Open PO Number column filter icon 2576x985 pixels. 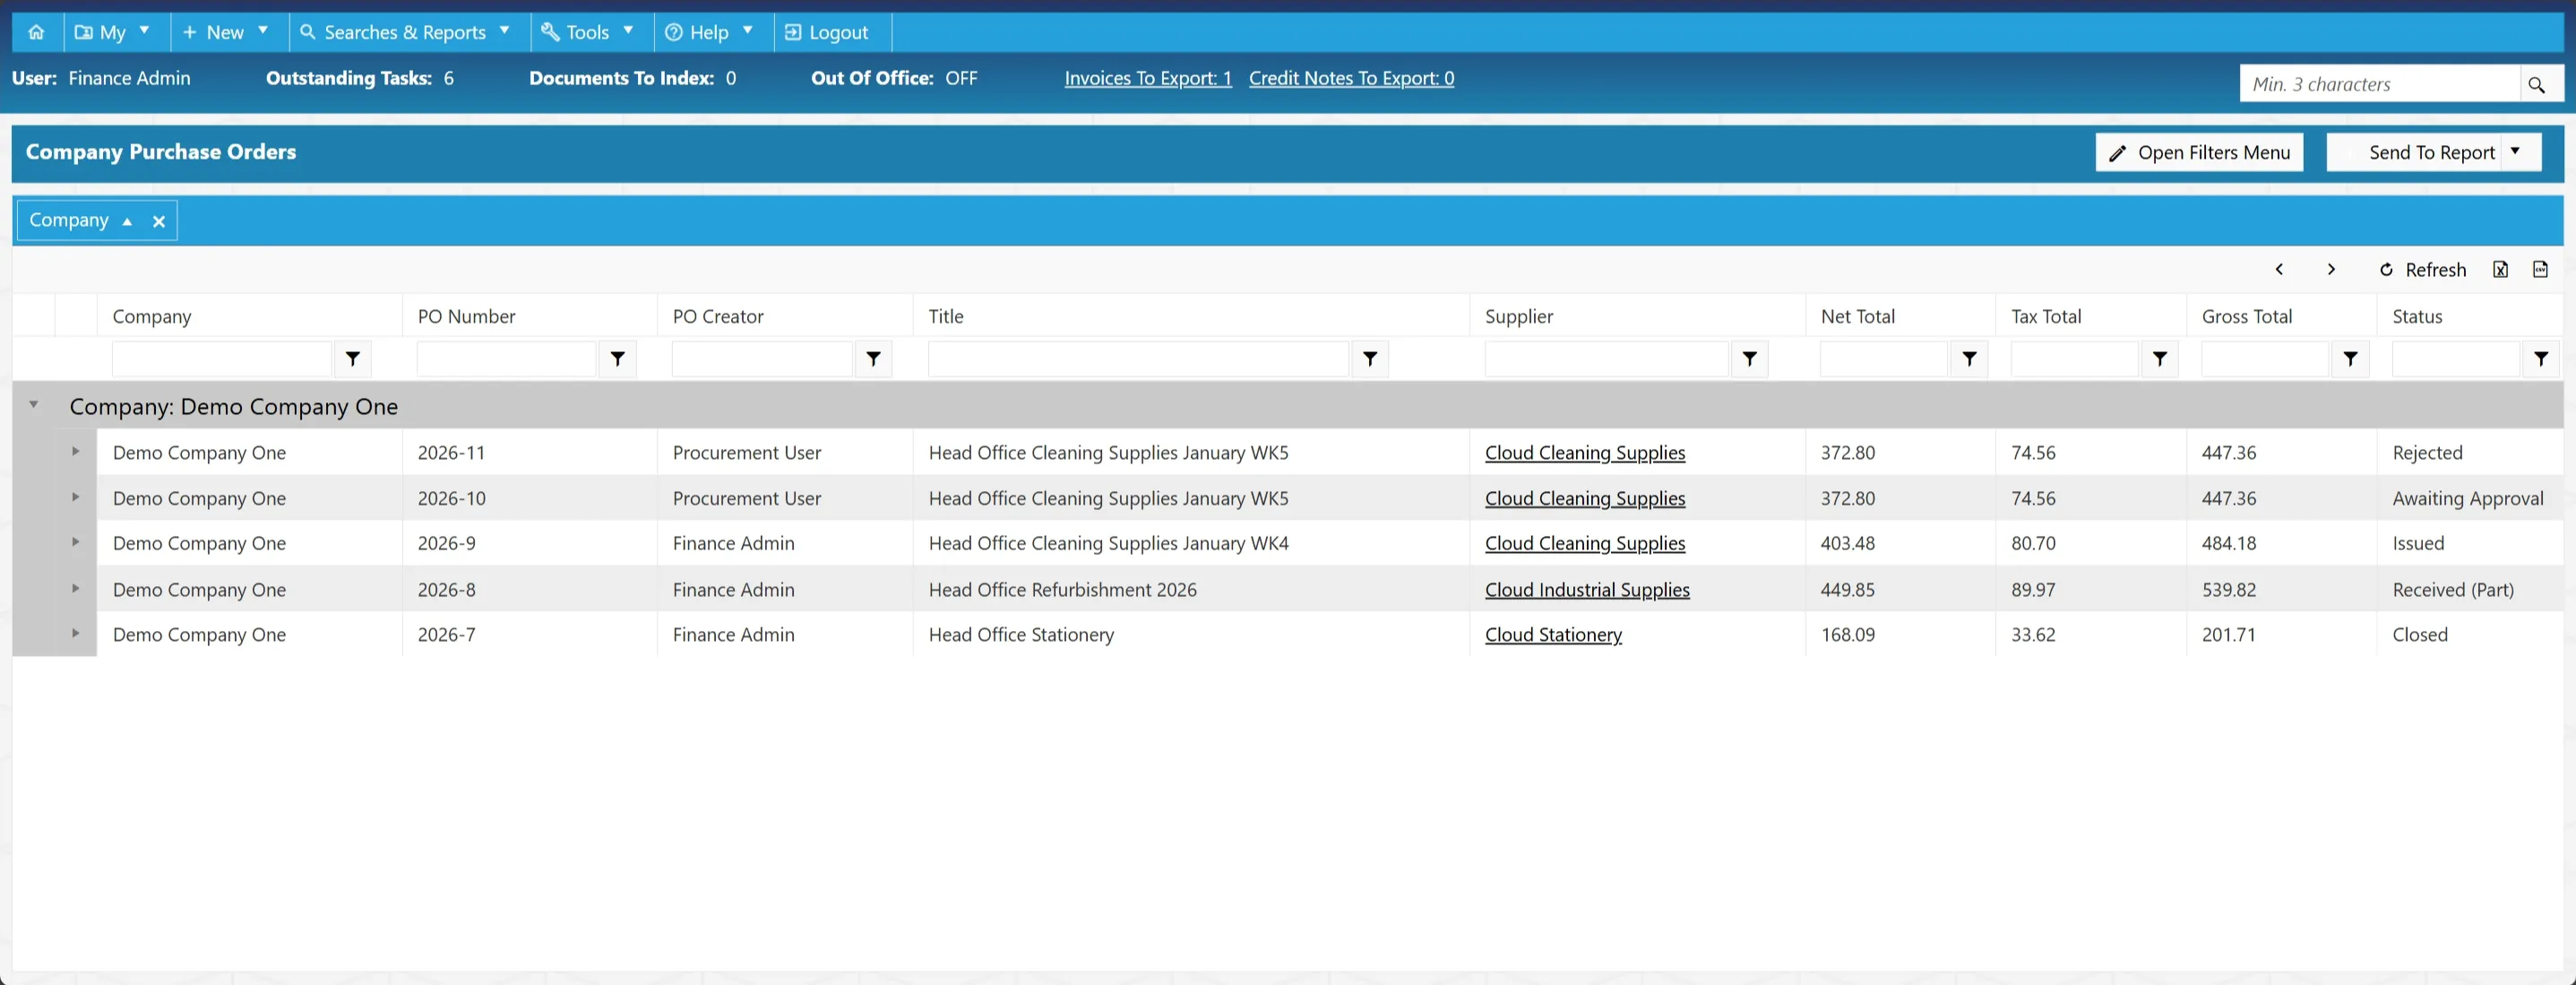pyautogui.click(x=618, y=359)
